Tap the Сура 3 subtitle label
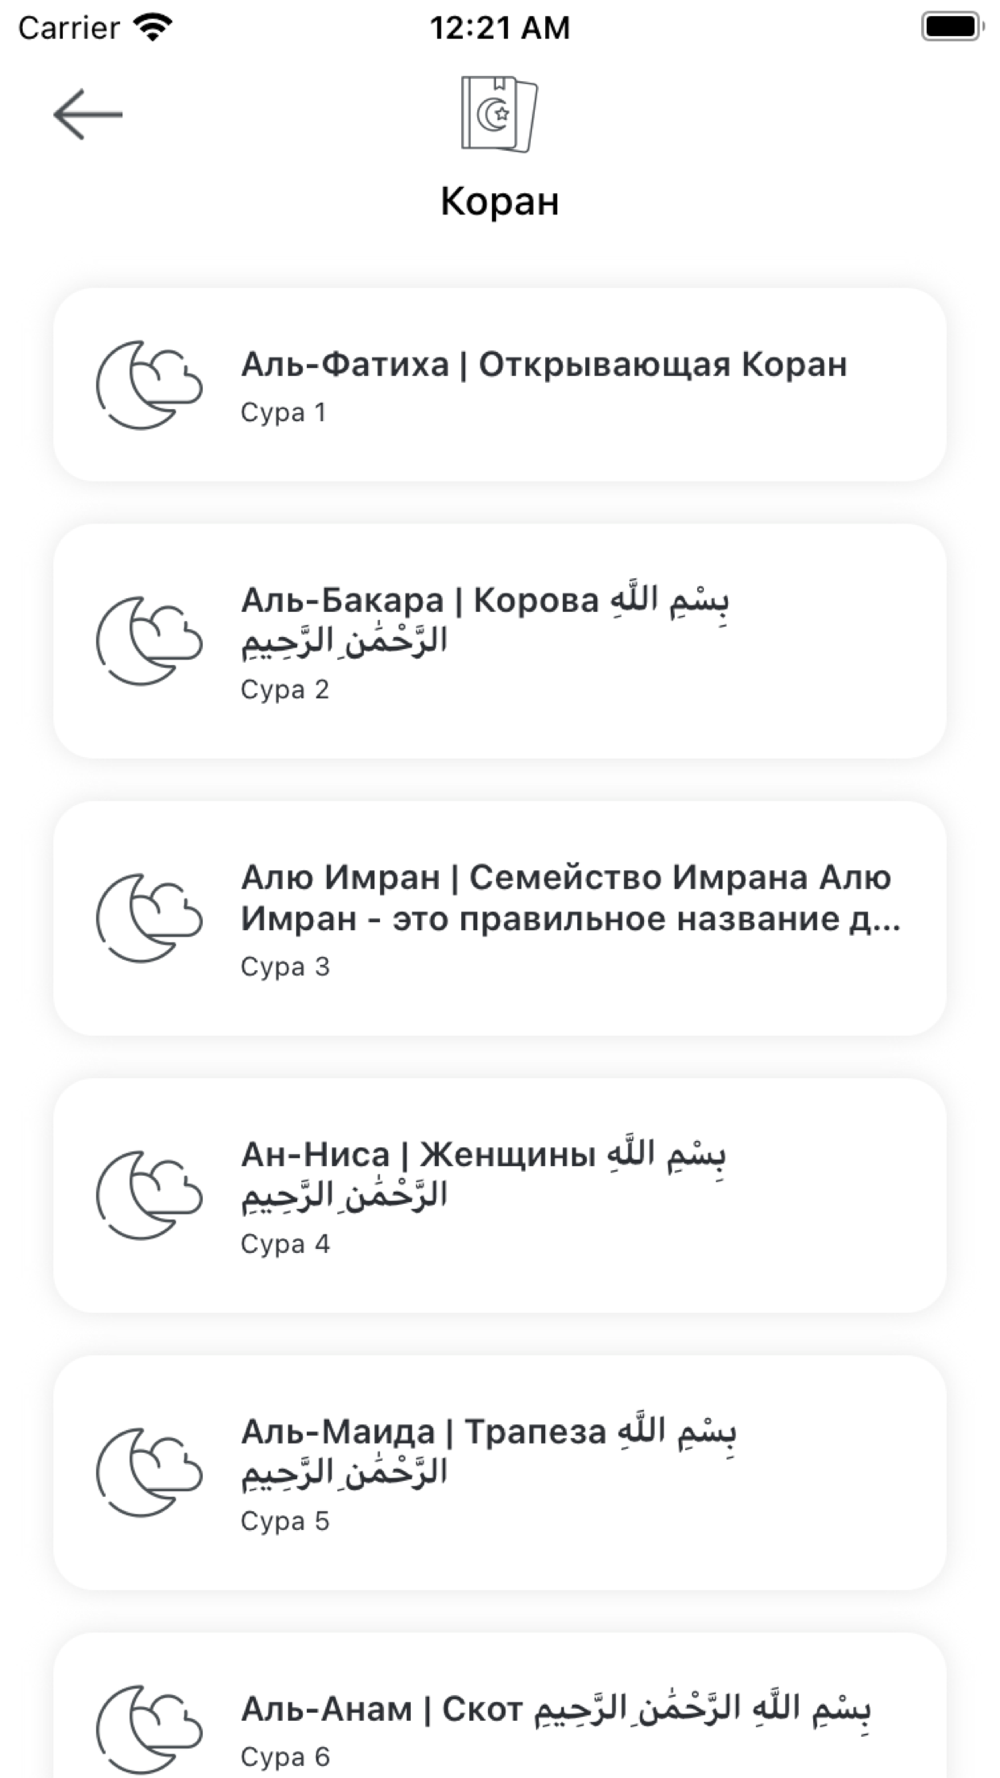This screenshot has width=1000, height=1778. pyautogui.click(x=285, y=966)
